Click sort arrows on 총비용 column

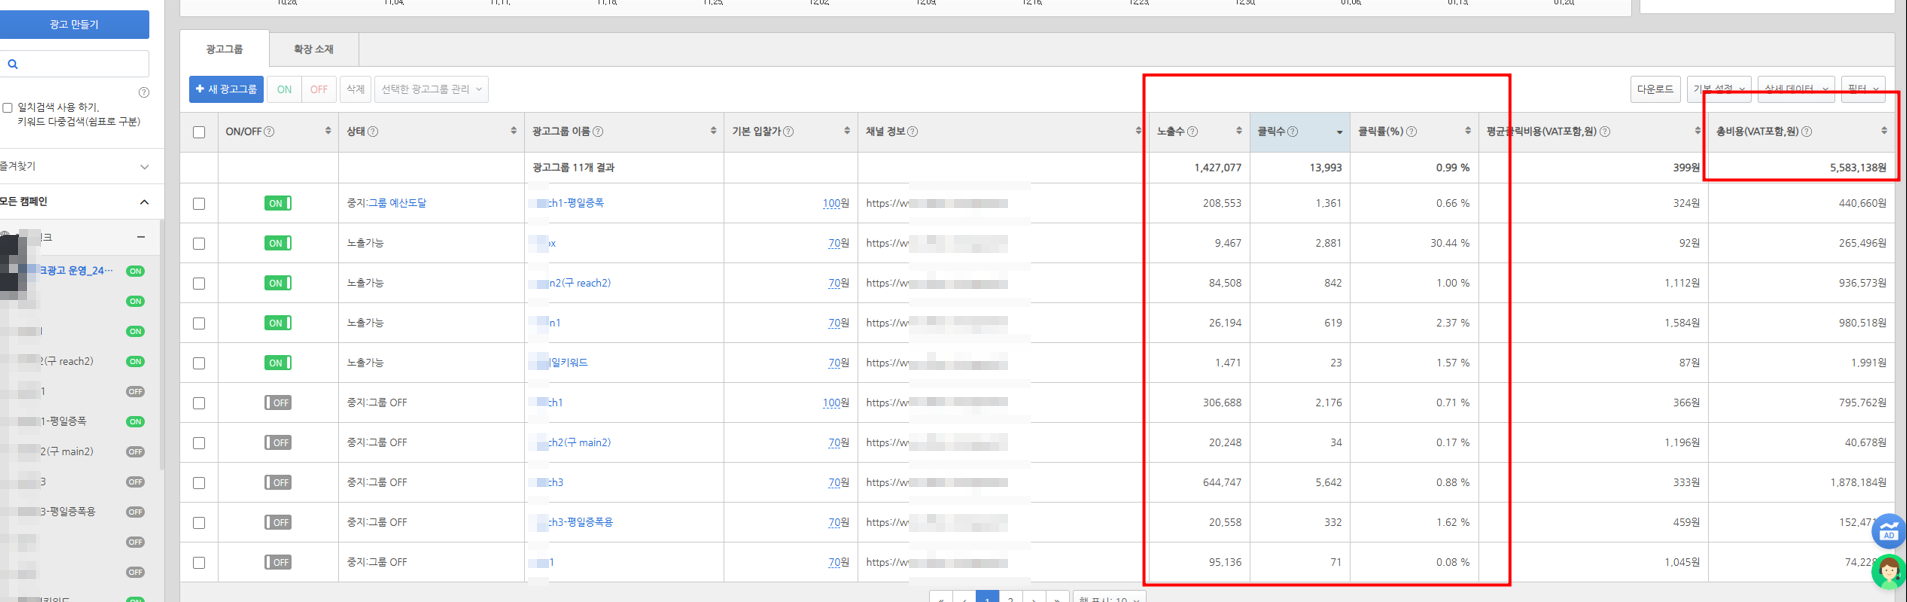pos(1883,131)
